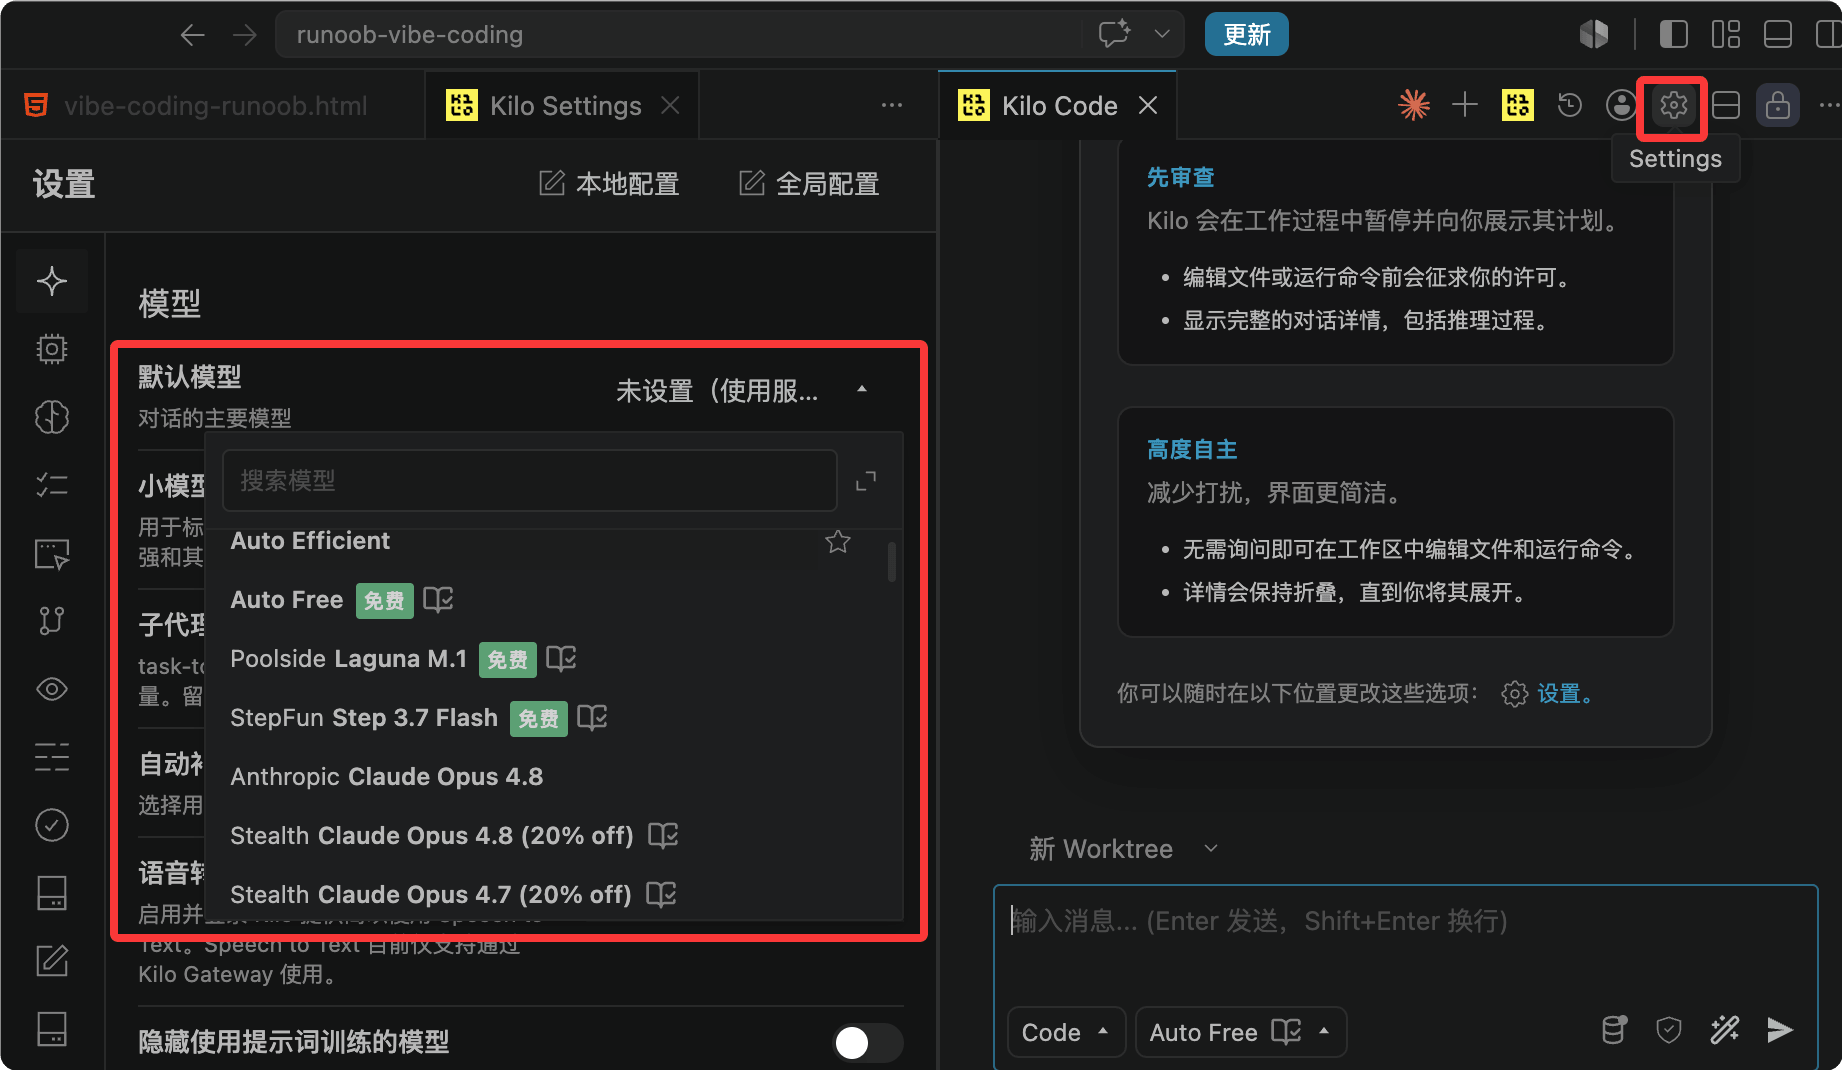Image resolution: width=1842 pixels, height=1070 pixels.
Task: Expand the 新 Worktree dropdown
Action: click(x=1124, y=849)
